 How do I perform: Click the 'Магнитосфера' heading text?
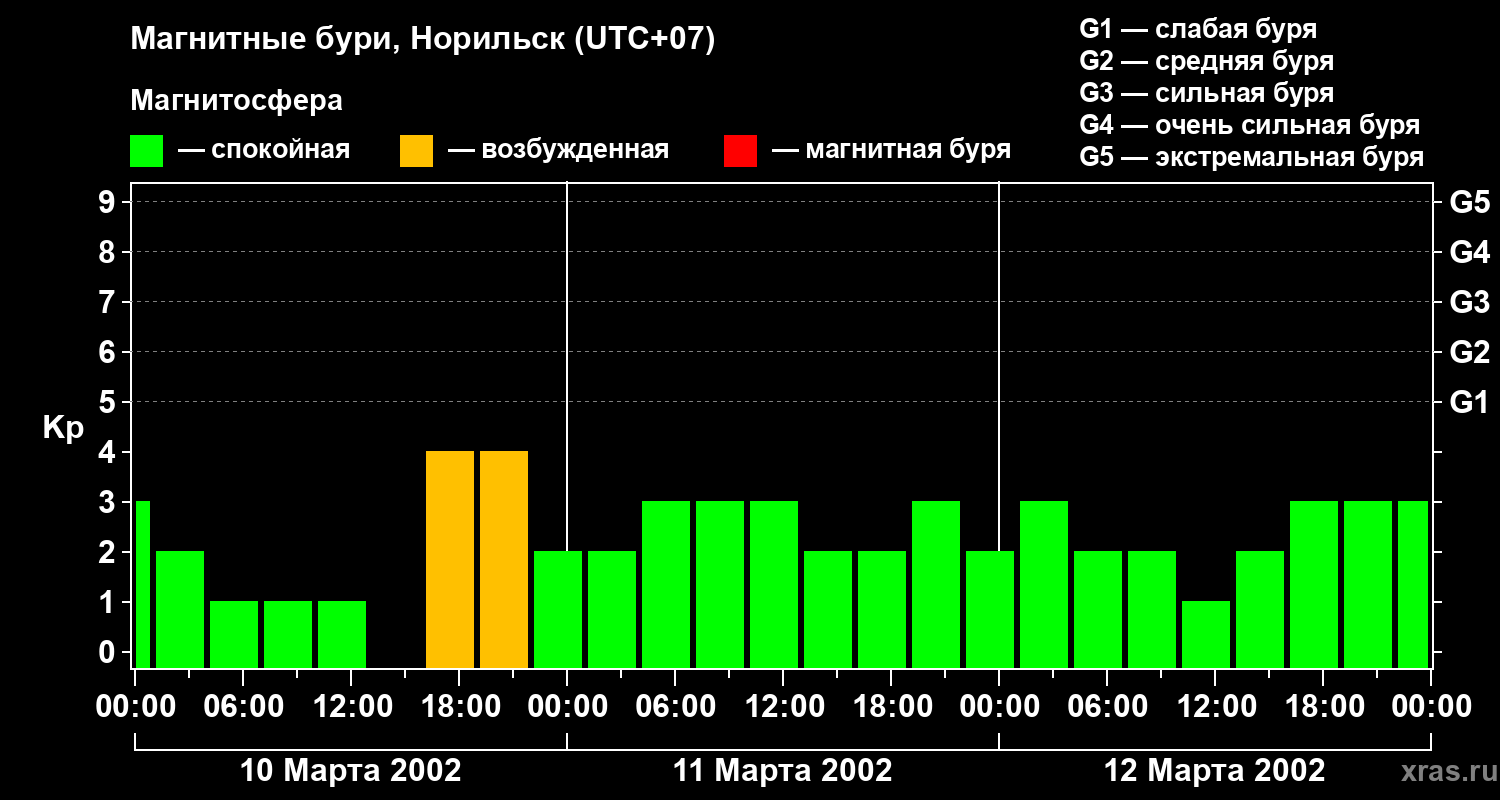point(236,101)
